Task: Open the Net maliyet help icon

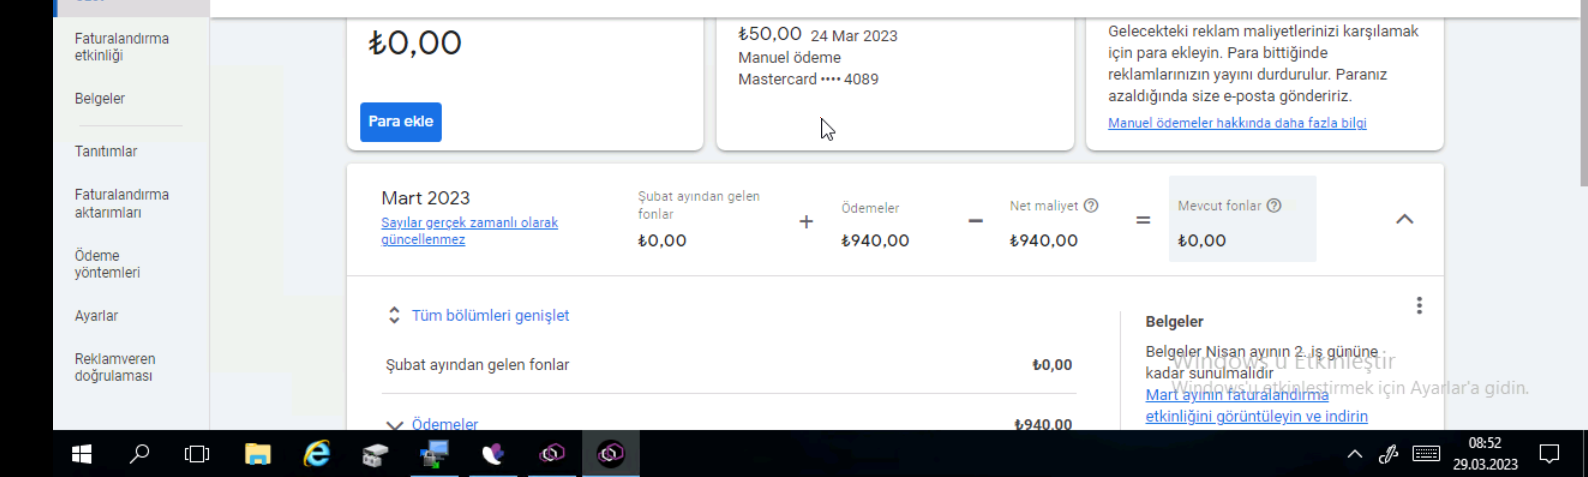Action: 1091,205
